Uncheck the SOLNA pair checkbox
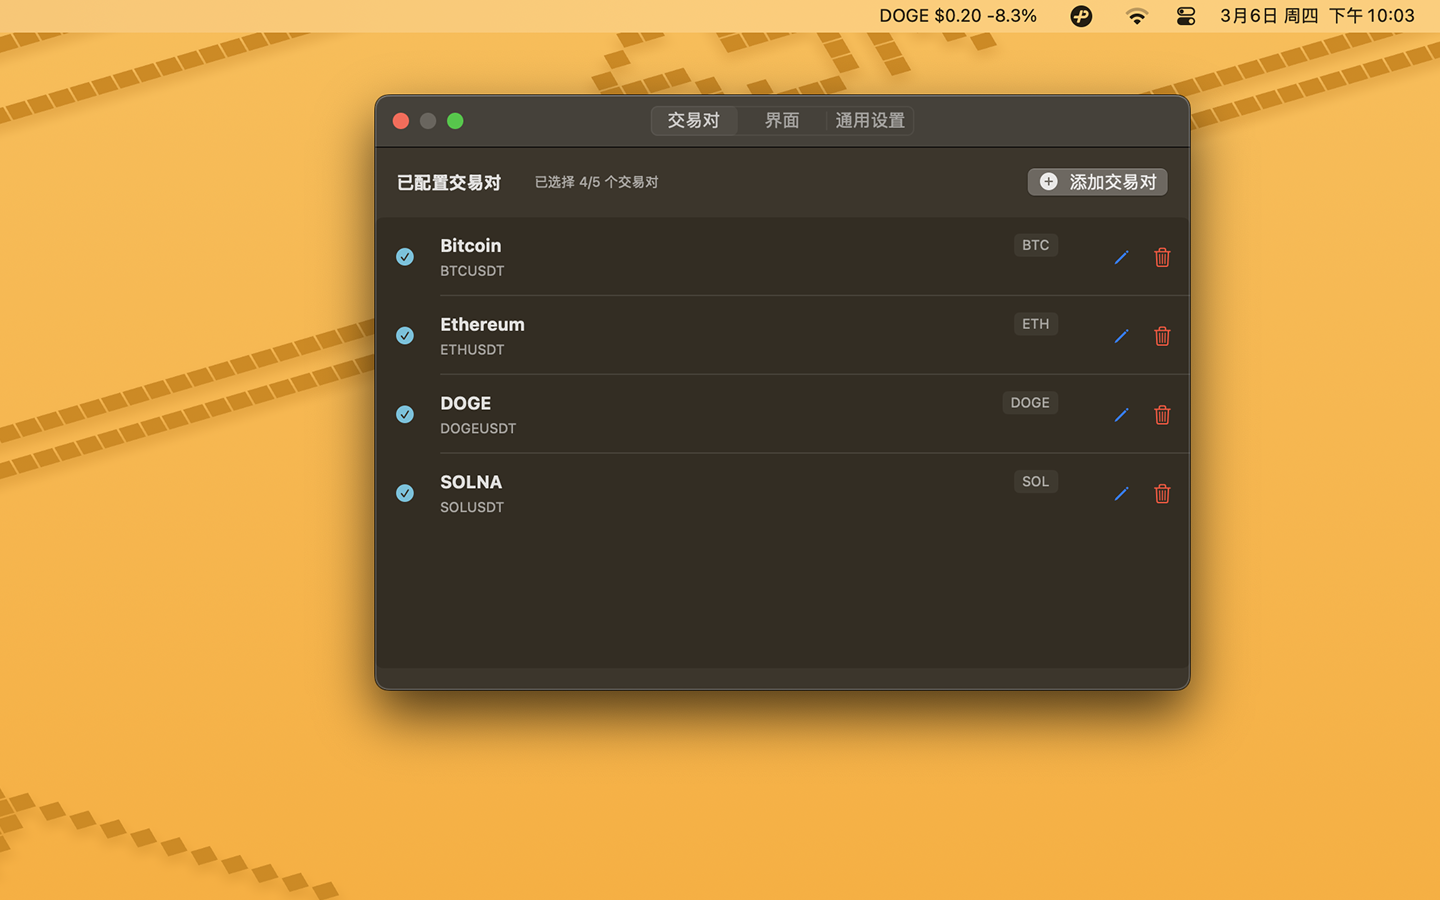The width and height of the screenshot is (1440, 900). 405,493
